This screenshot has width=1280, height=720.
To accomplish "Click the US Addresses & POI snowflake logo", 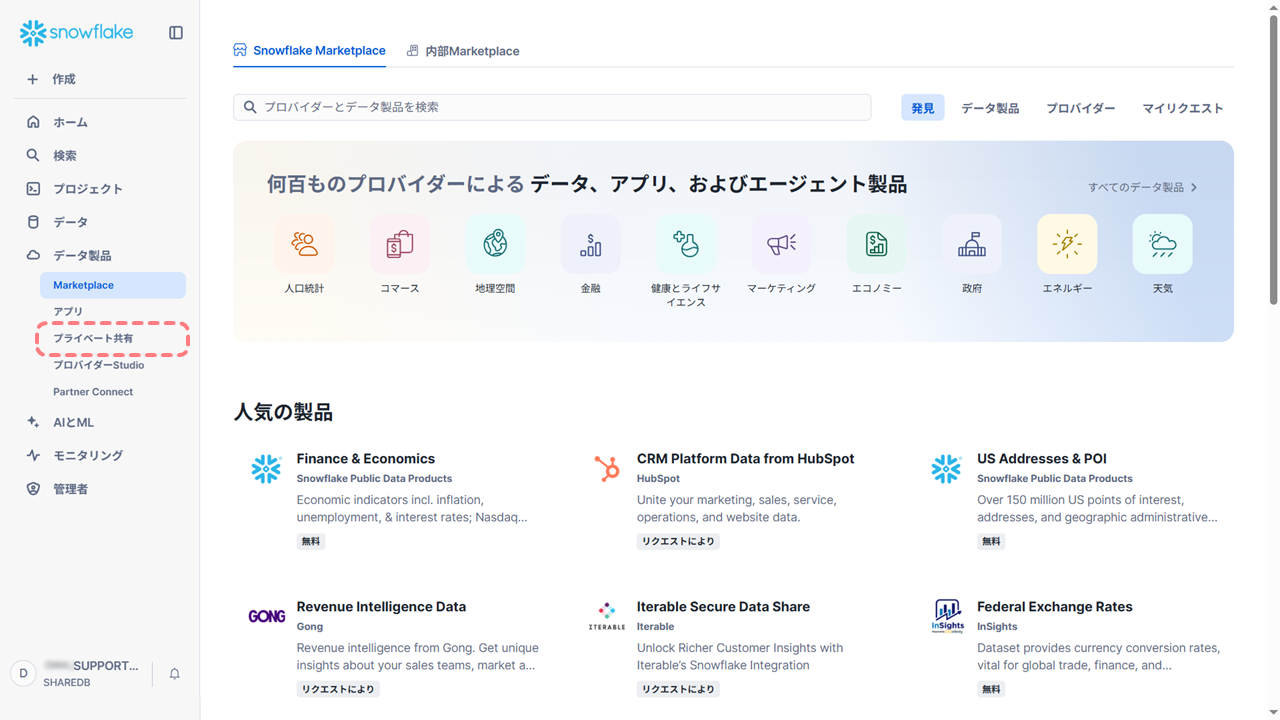I will coord(946,469).
